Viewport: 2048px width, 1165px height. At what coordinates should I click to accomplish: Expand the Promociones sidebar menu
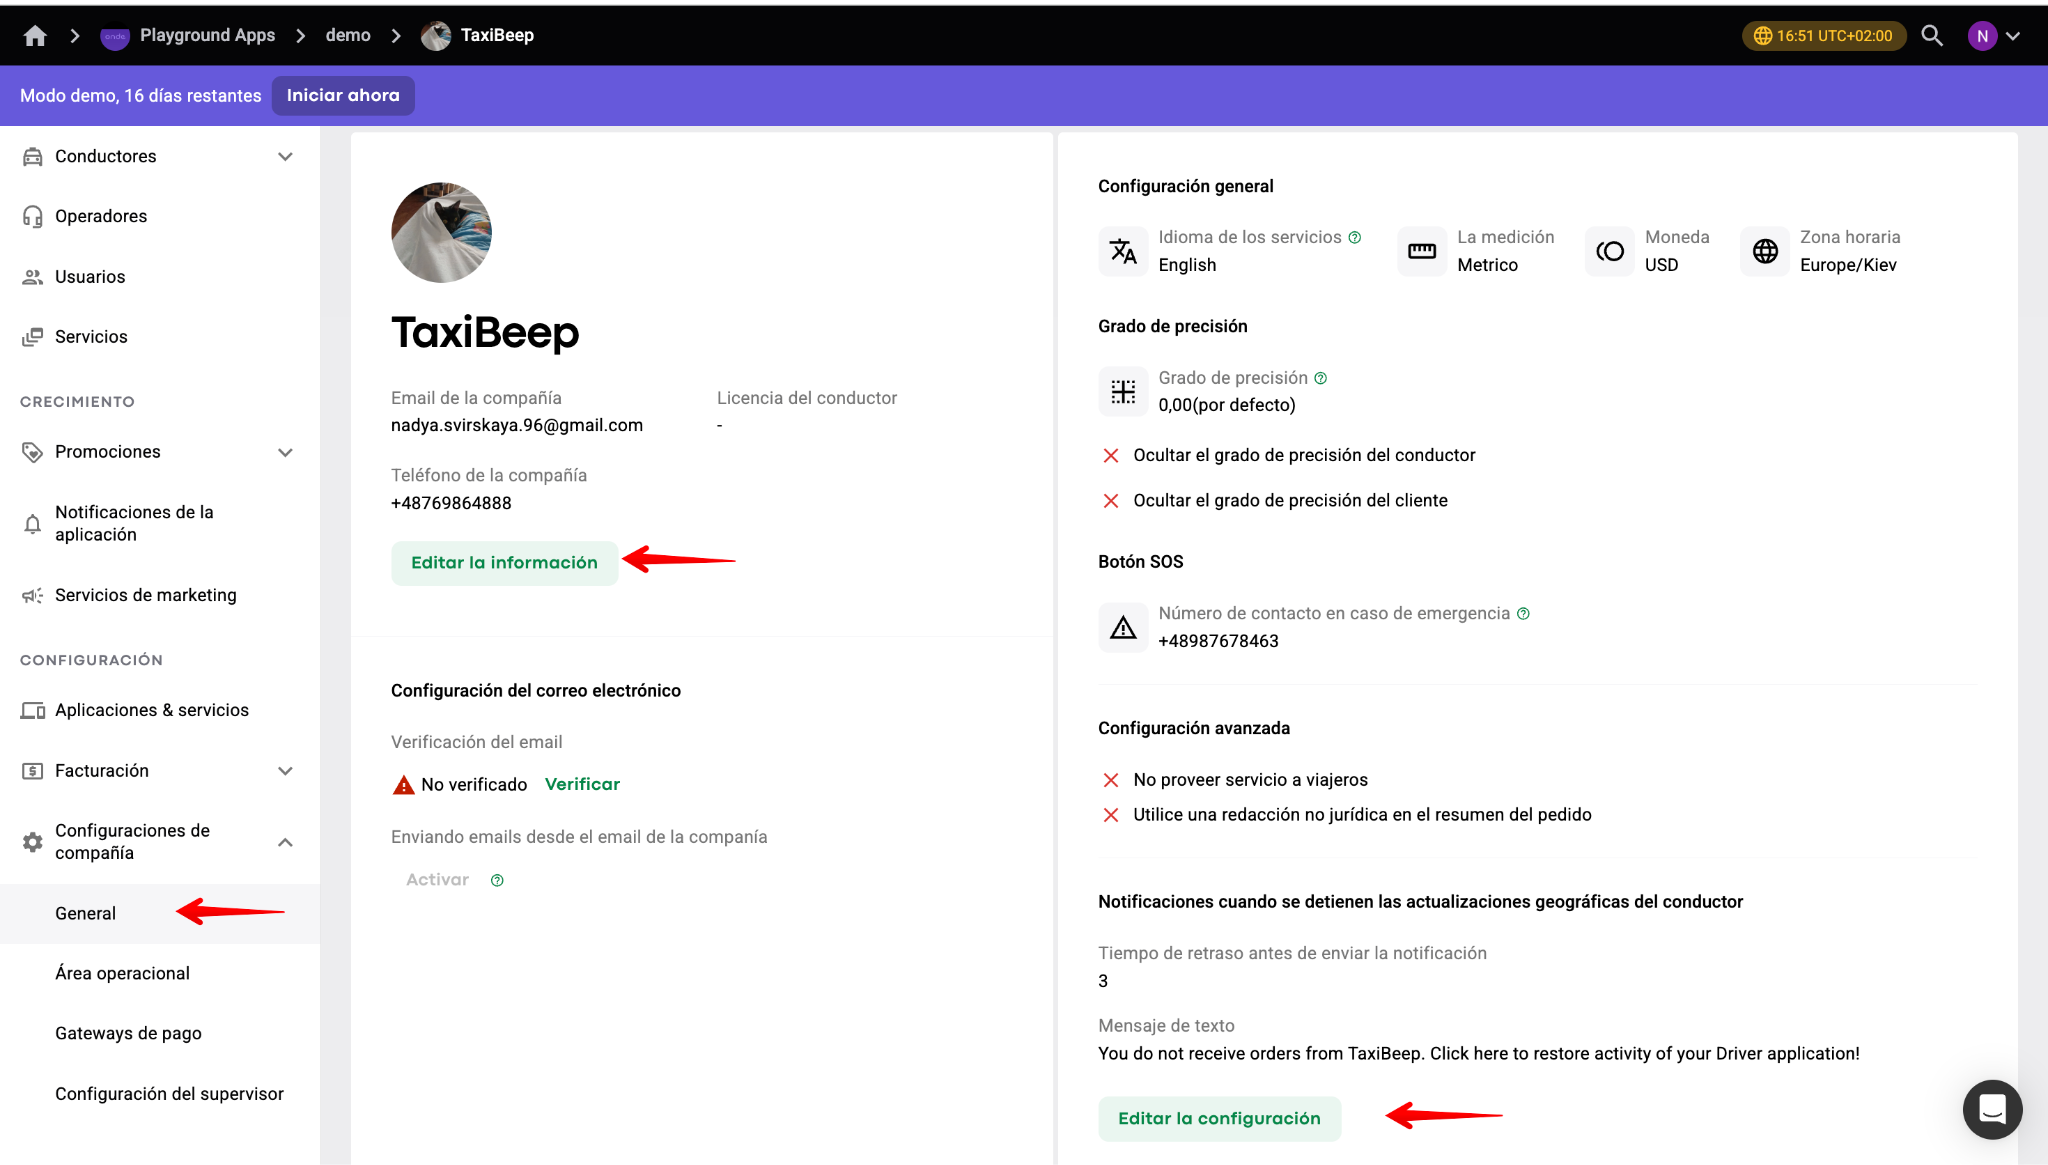pyautogui.click(x=285, y=452)
